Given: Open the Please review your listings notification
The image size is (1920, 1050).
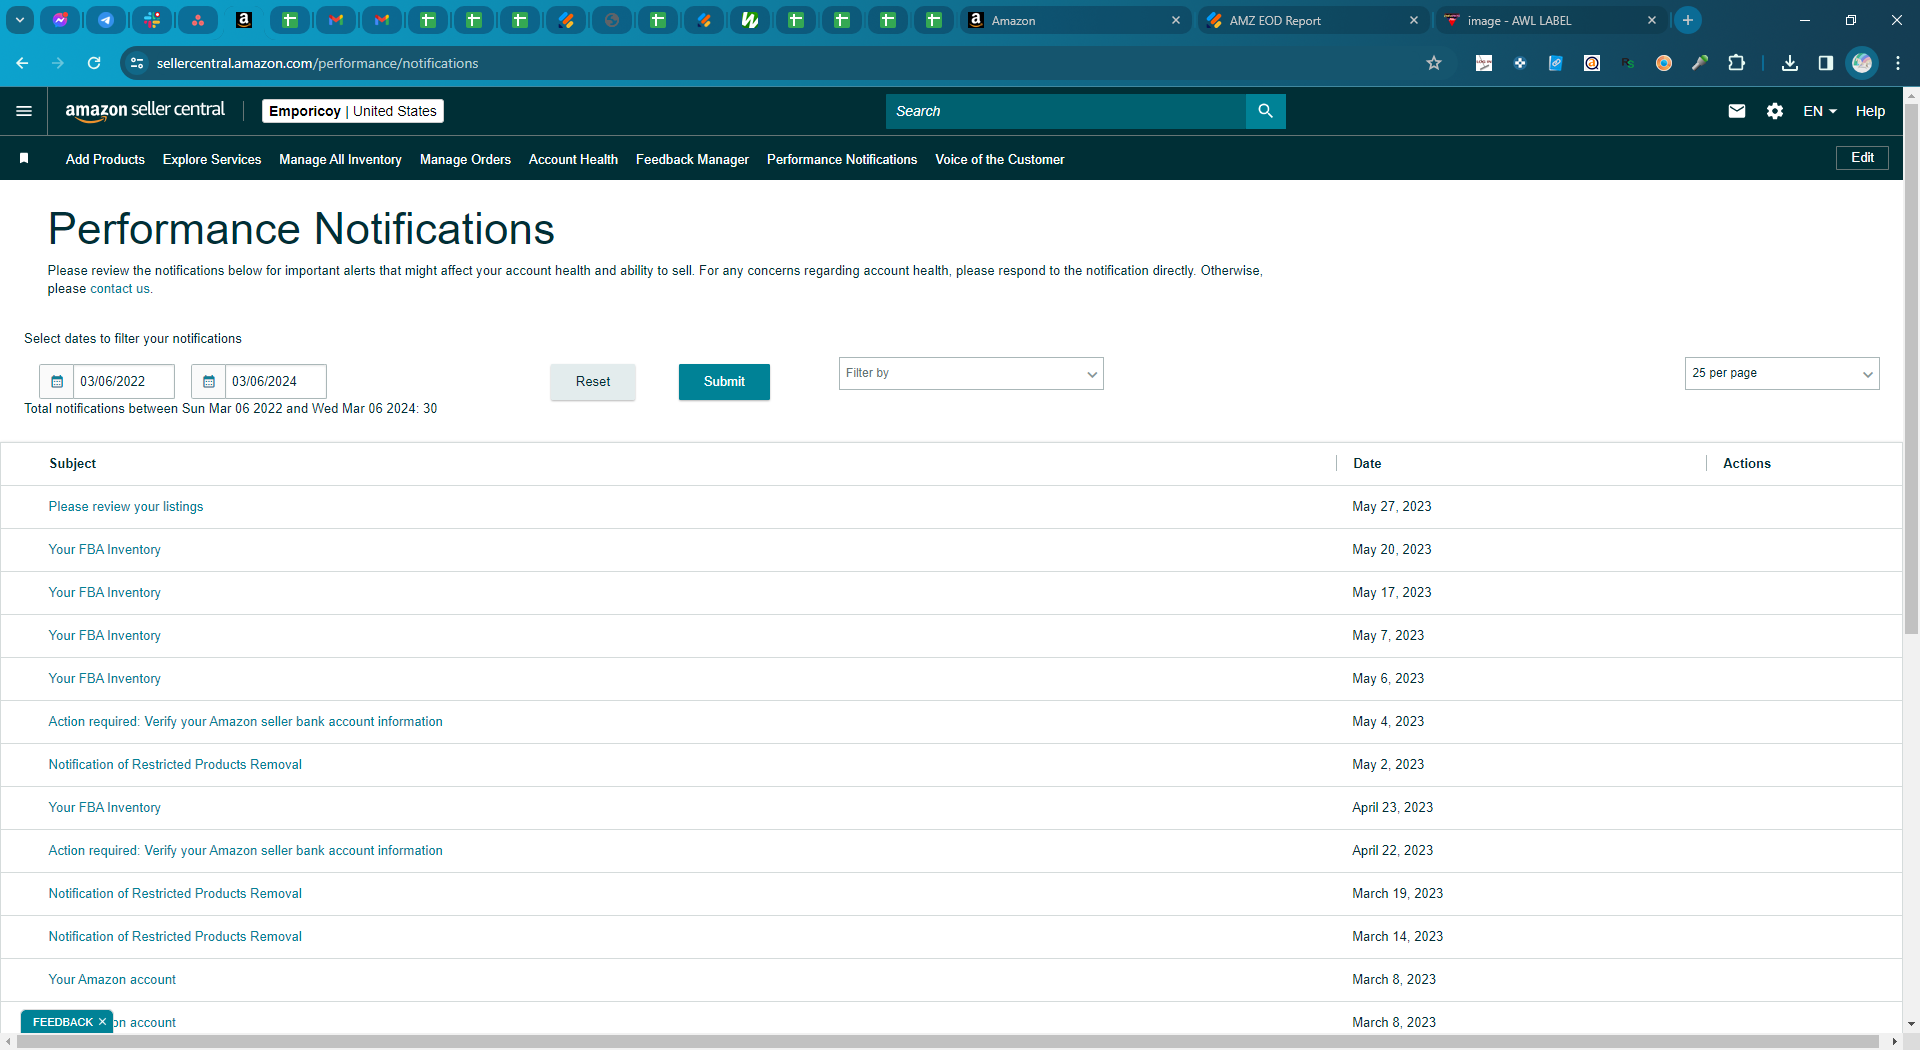Looking at the screenshot, I should (x=126, y=507).
